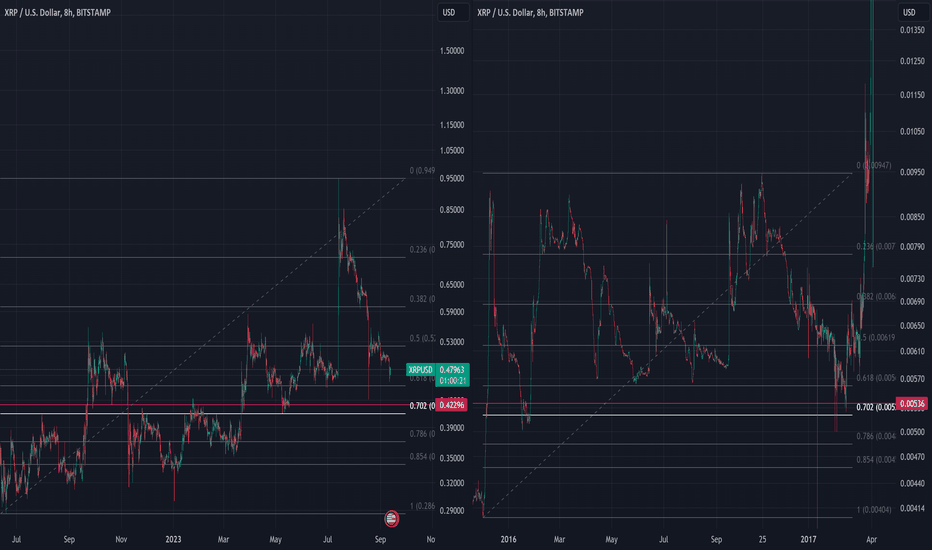The image size is (932, 550).
Task: Click the 0.85000 price scale label
Action: [452, 210]
